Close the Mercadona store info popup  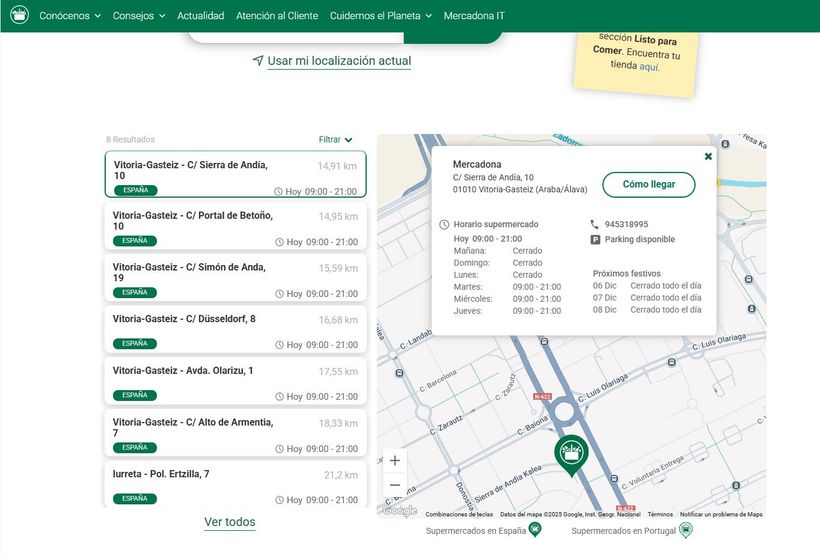[708, 156]
